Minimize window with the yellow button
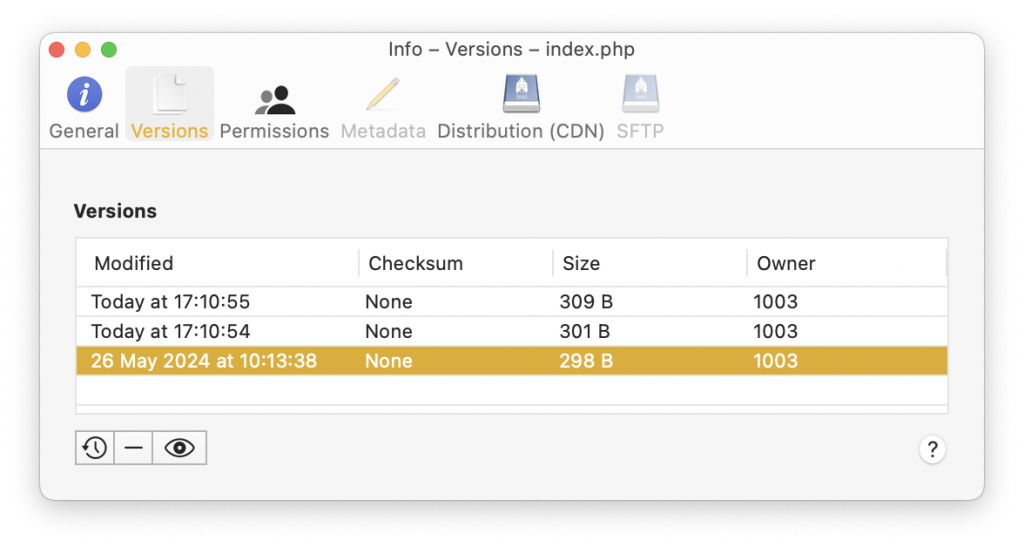Image resolution: width=1024 pixels, height=547 pixels. (83, 50)
